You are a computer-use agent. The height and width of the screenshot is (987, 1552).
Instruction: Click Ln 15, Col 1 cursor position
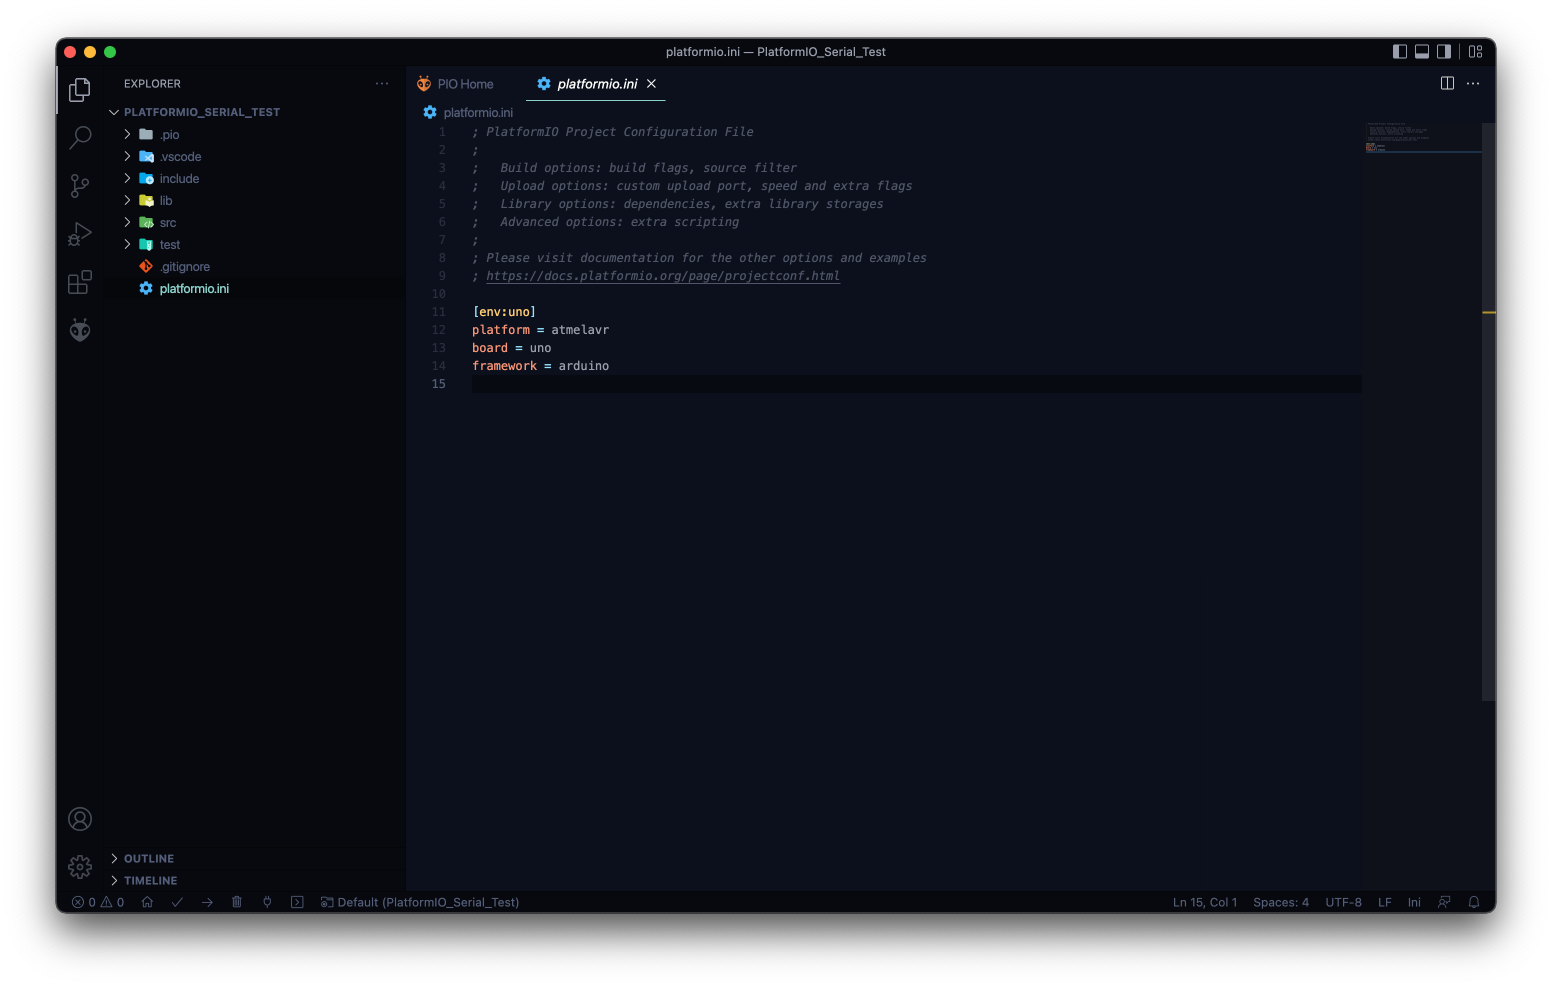tap(1205, 902)
